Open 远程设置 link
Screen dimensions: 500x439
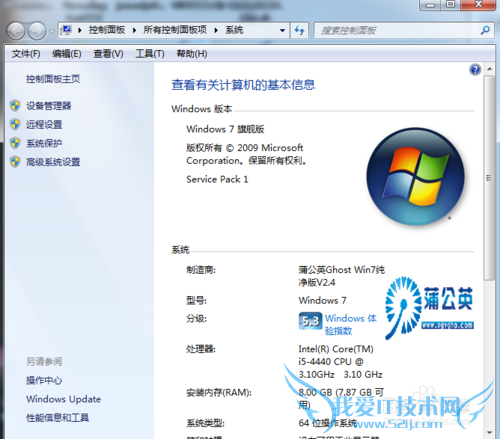[44, 125]
